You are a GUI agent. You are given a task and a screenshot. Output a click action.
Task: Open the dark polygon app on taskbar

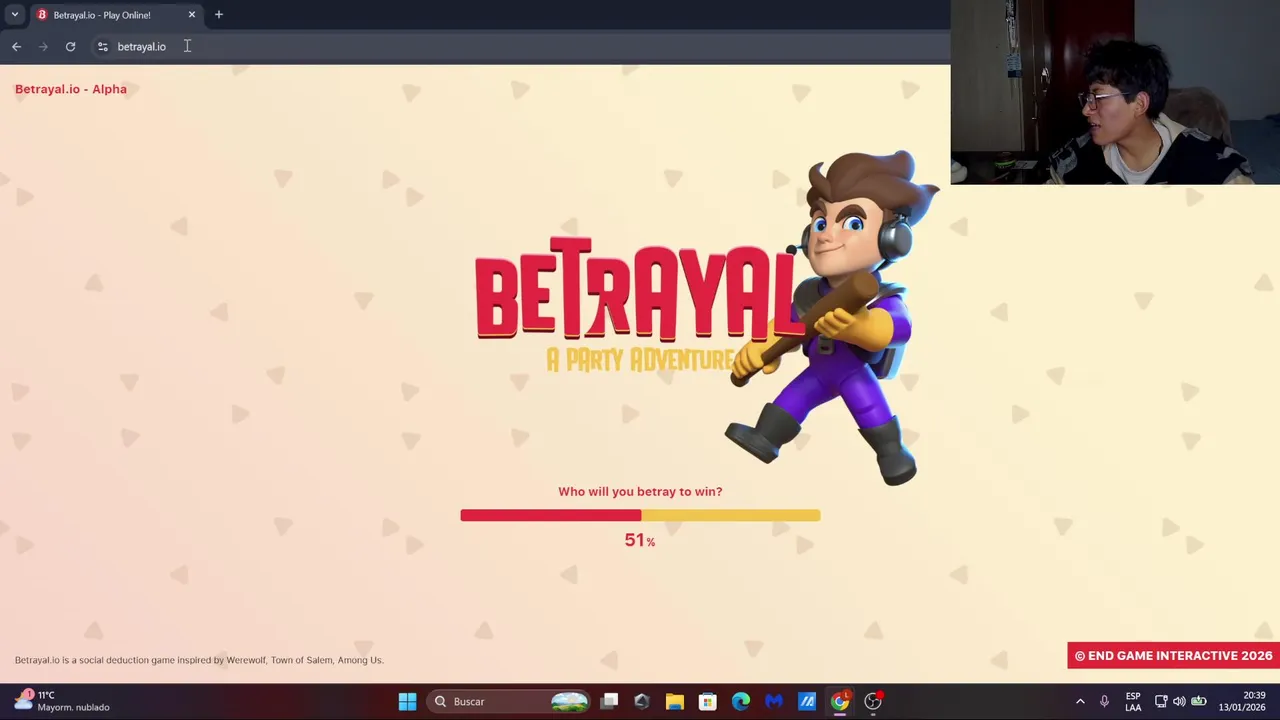coord(642,701)
